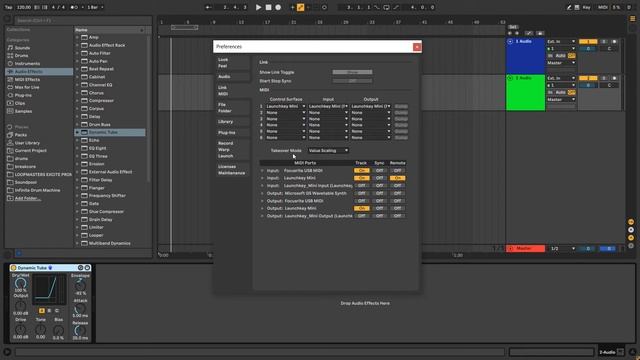Expand the Amp folder in browser

tap(77, 37)
